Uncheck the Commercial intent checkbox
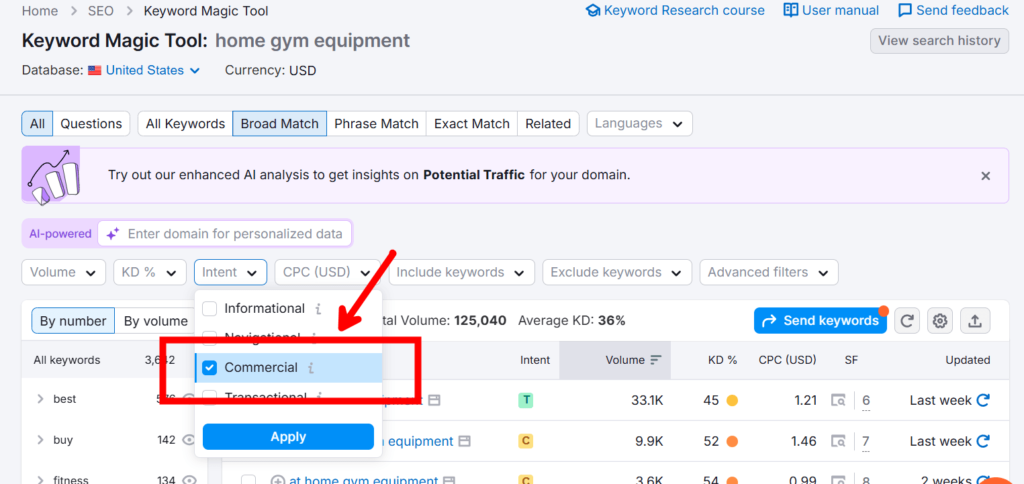 (x=210, y=368)
